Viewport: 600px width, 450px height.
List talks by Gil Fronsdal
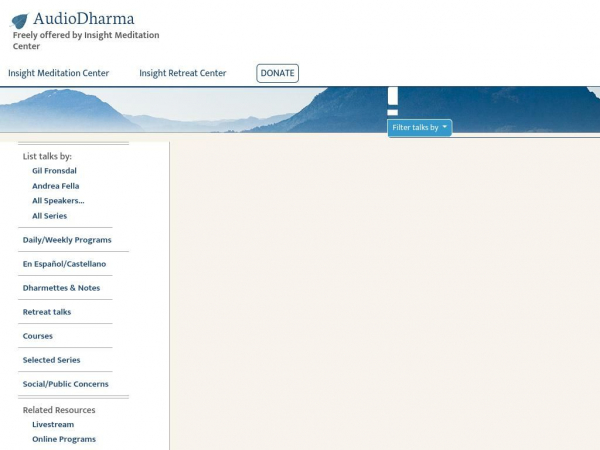[54, 171]
